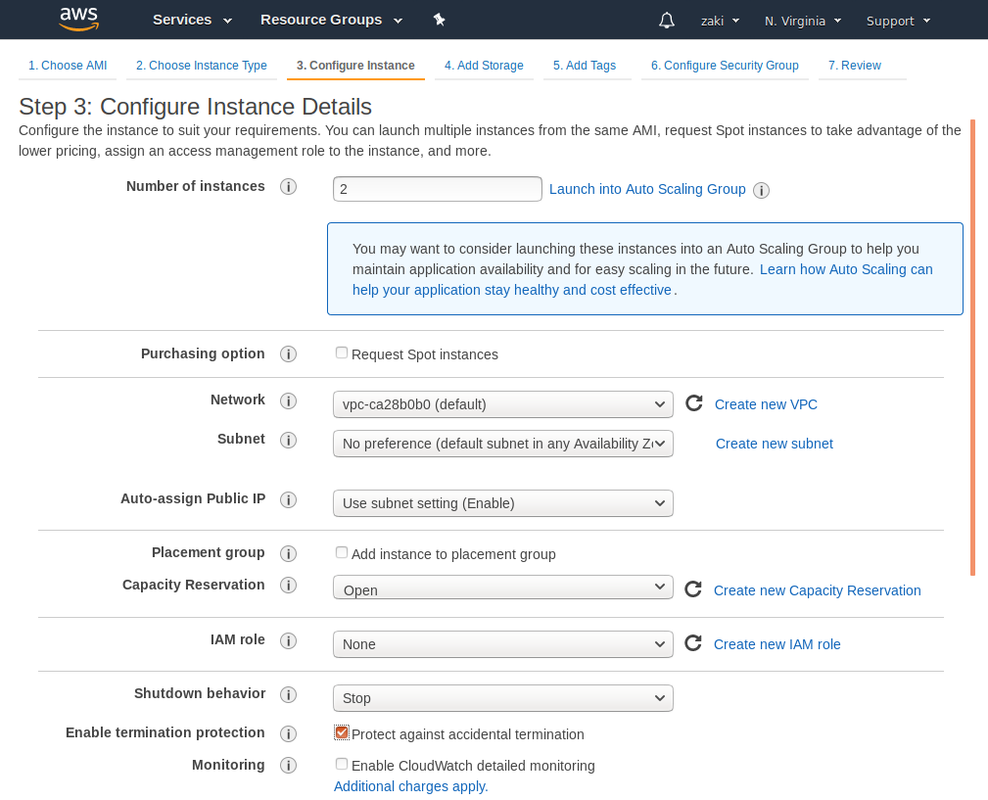Click Create new IAM role link

pos(777,644)
